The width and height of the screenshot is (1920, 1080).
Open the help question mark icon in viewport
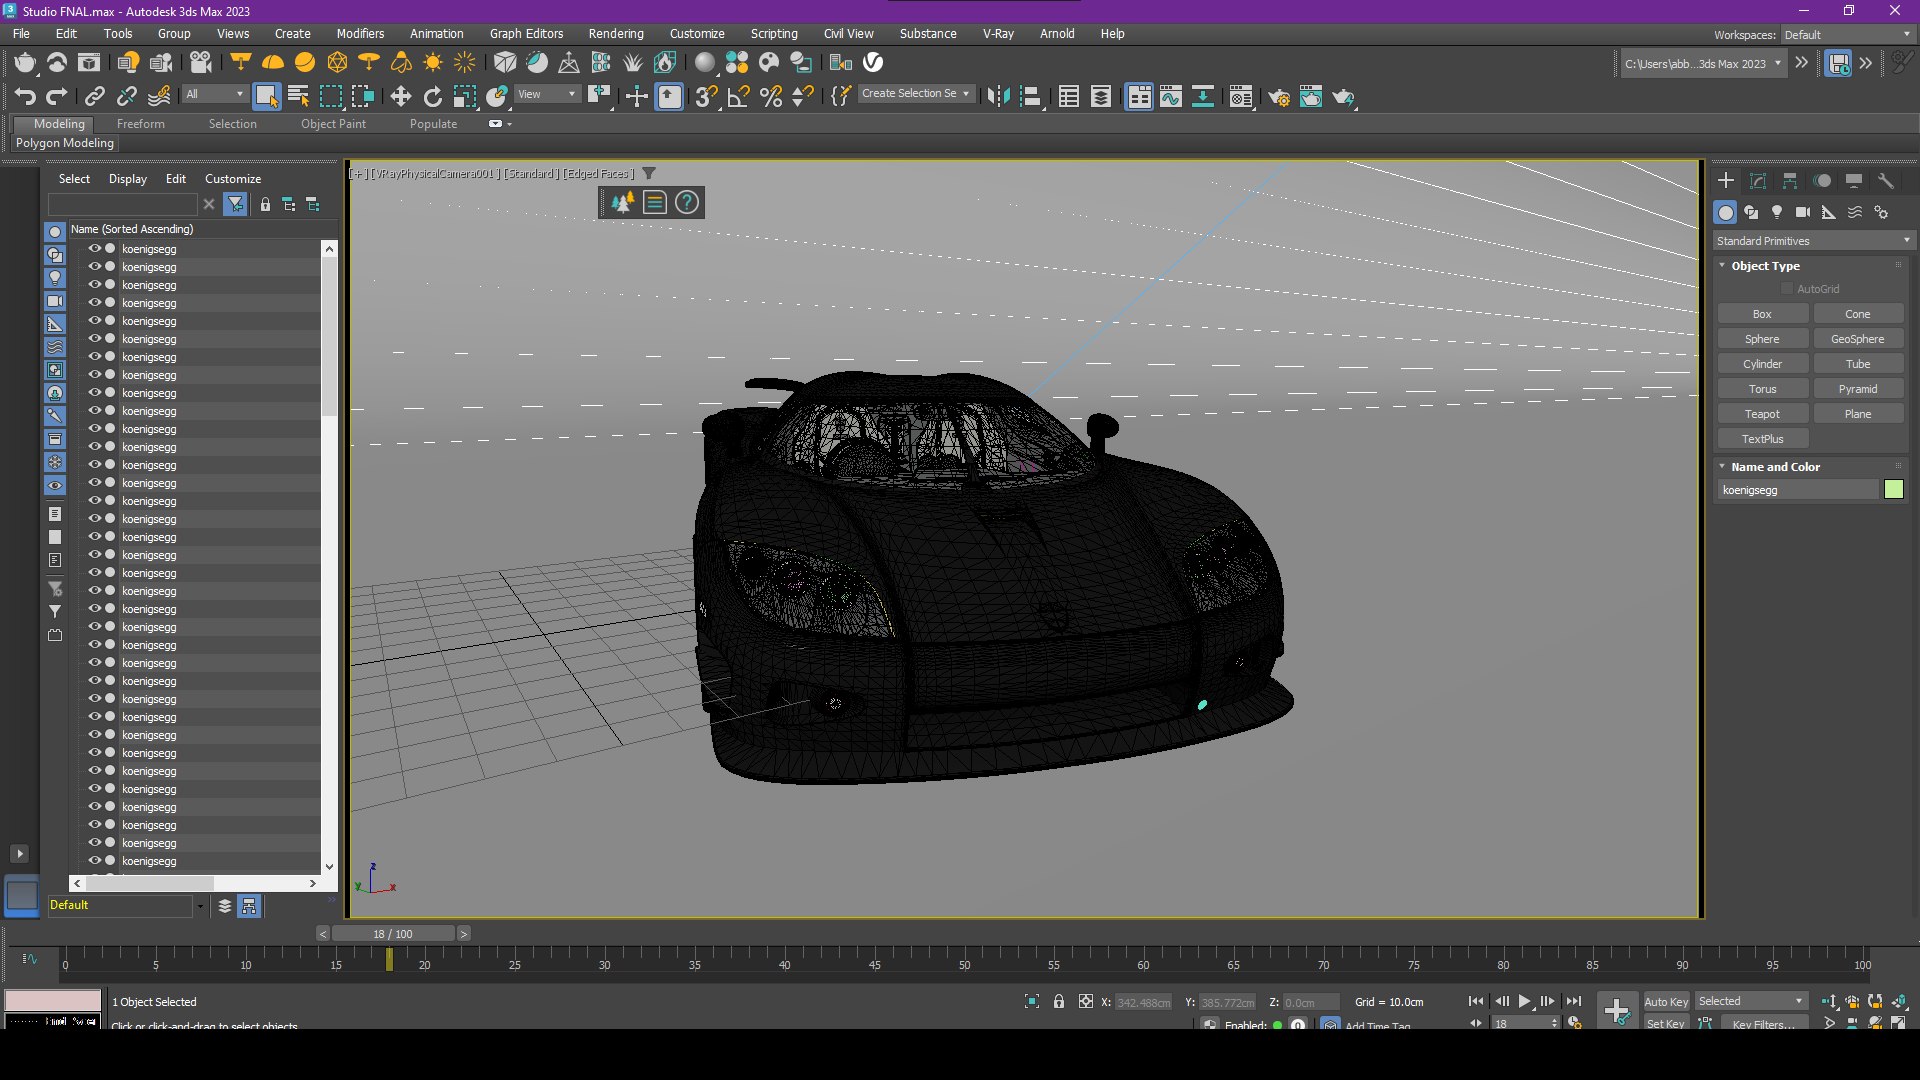pyautogui.click(x=687, y=203)
